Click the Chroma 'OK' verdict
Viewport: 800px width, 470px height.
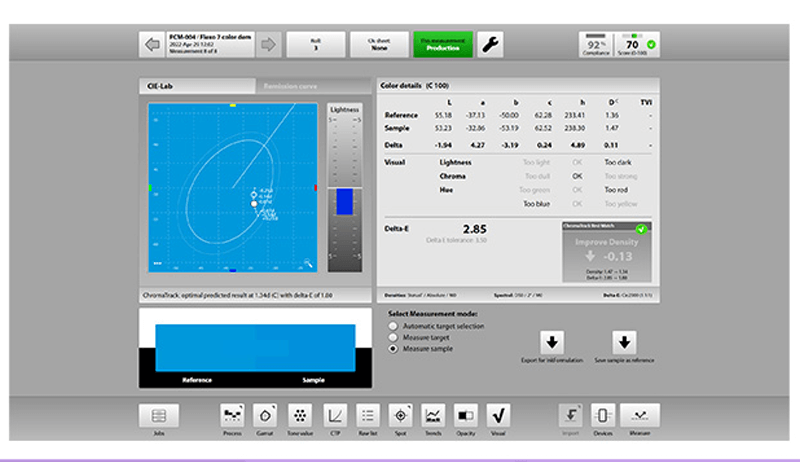point(577,176)
